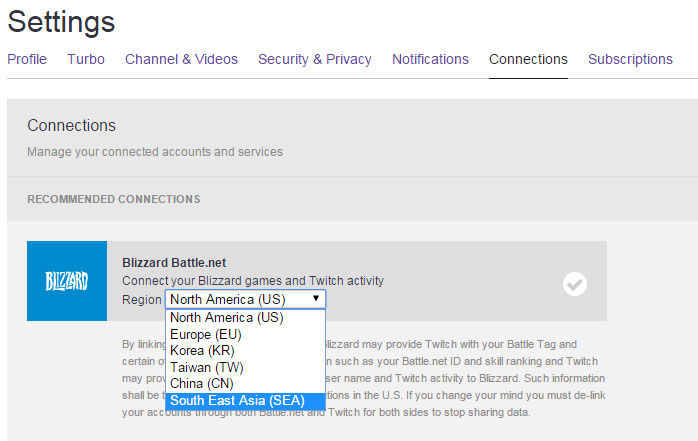This screenshot has height=441, width=698.
Task: Go to Security & Privacy tab
Action: pyautogui.click(x=315, y=59)
